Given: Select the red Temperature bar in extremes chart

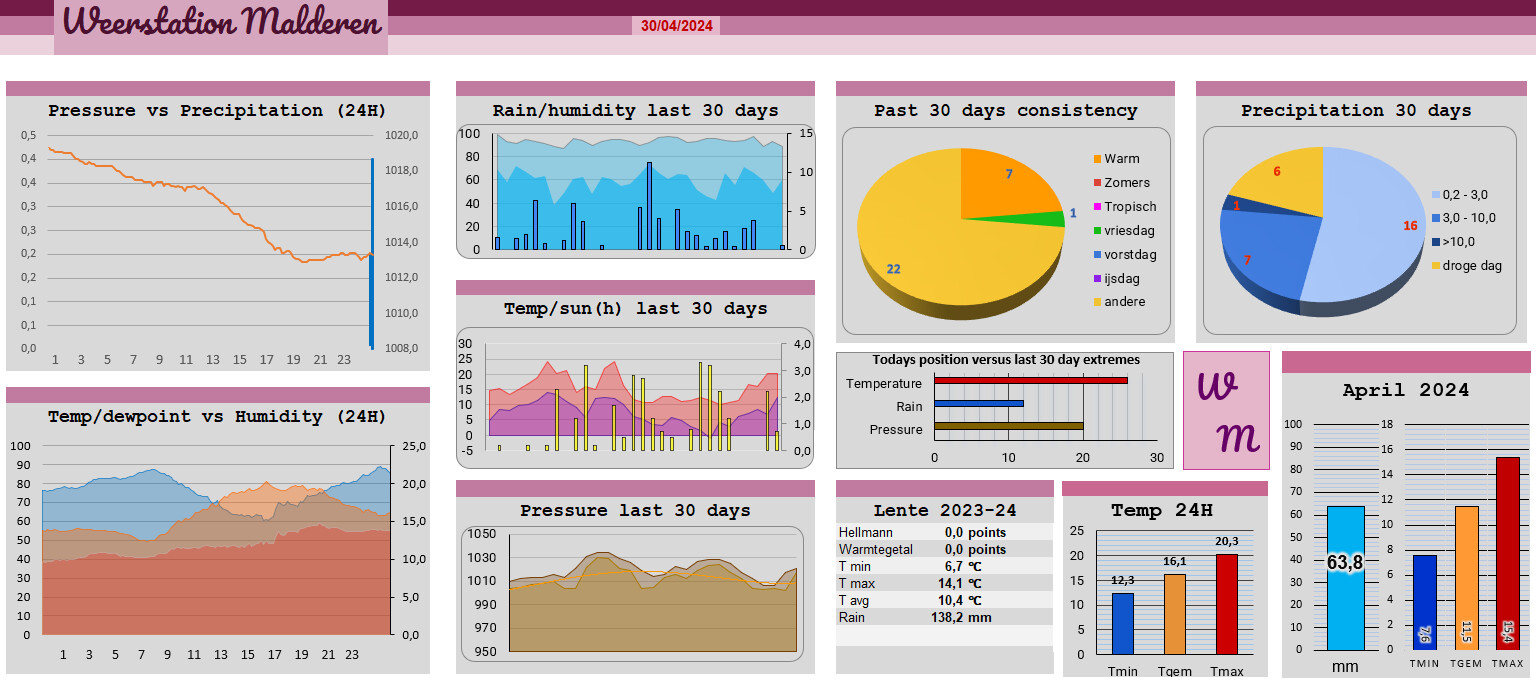Looking at the screenshot, I should [1030, 380].
